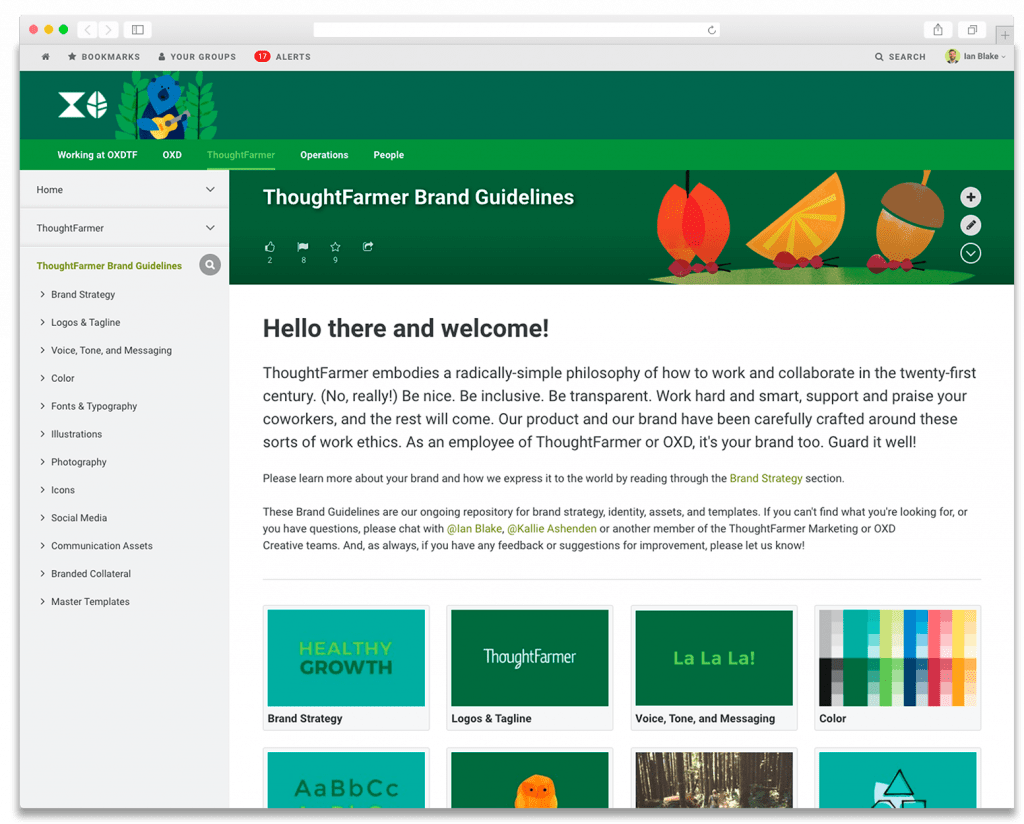1024x824 pixels.
Task: Expand the Home sidebar dropdown
Action: [x=210, y=190]
